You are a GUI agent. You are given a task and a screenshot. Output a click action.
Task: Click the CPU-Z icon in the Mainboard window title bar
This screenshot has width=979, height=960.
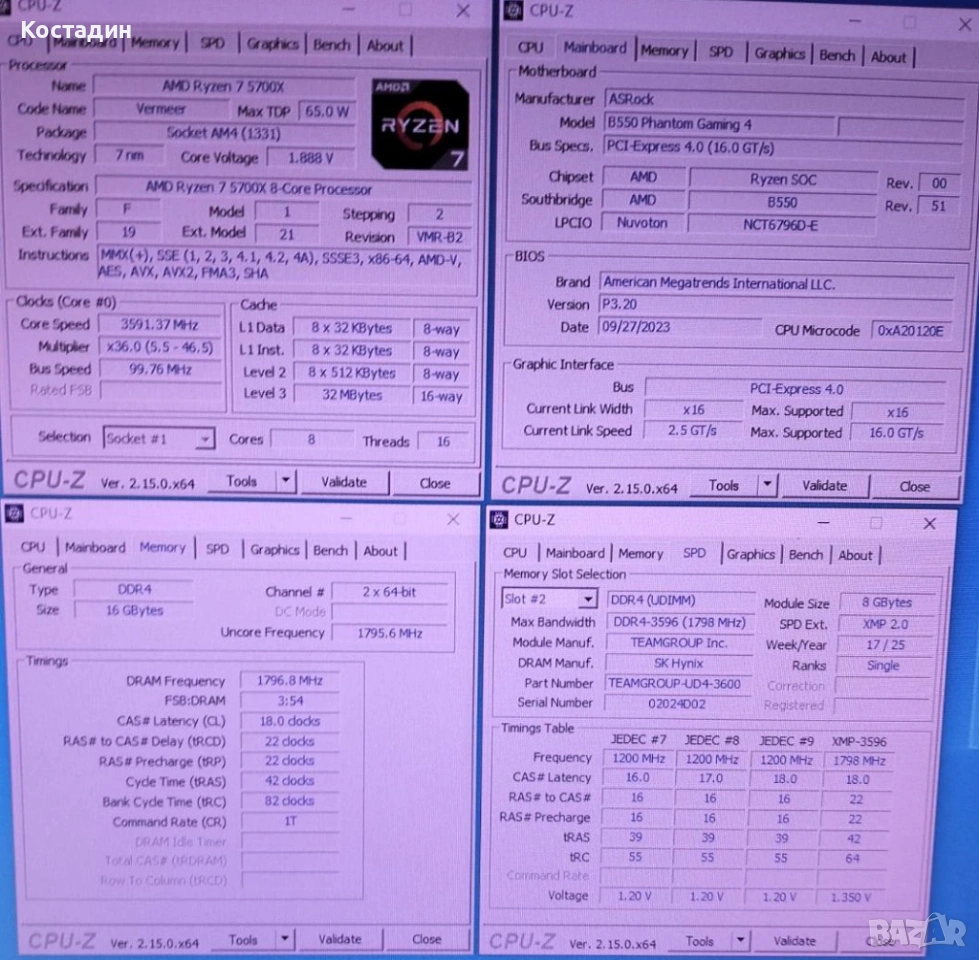513,11
